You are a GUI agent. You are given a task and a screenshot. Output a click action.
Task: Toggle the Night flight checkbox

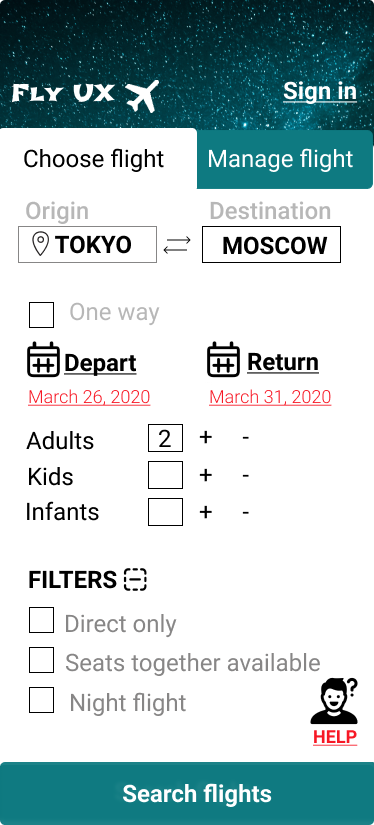(x=41, y=700)
